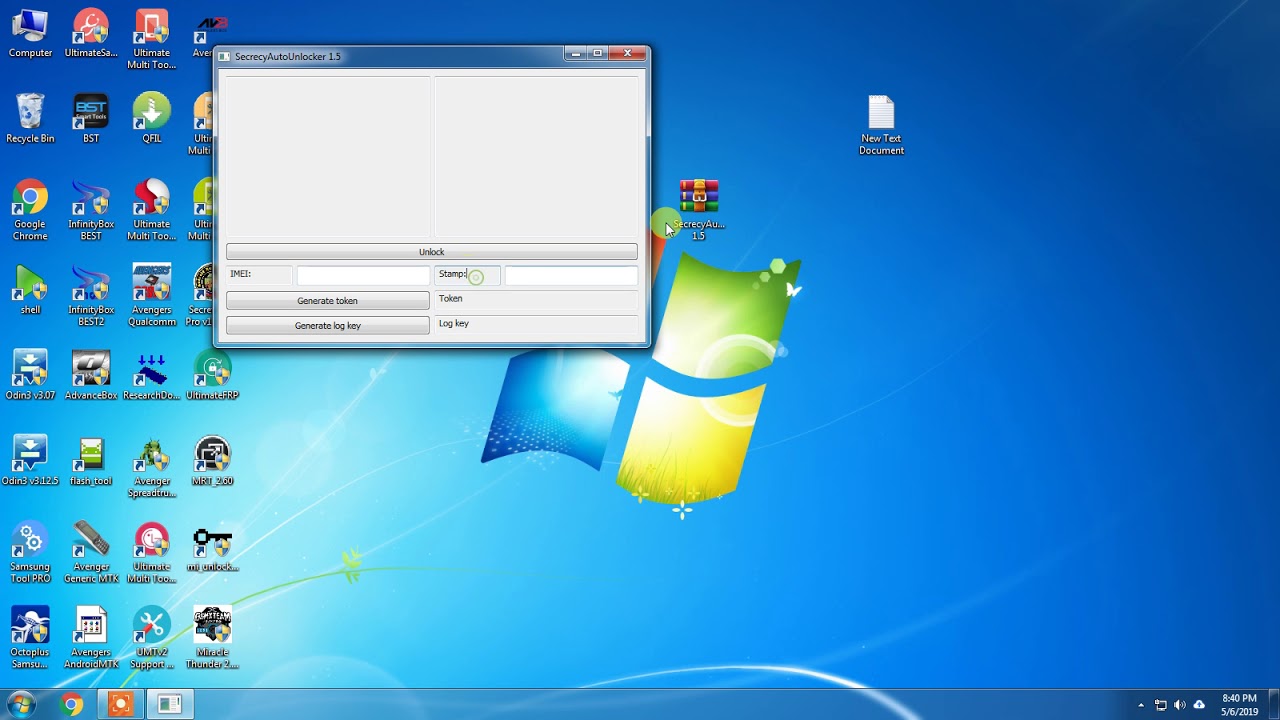Open the Computer desktop icon
Image resolution: width=1280 pixels, height=720 pixels.
30,33
